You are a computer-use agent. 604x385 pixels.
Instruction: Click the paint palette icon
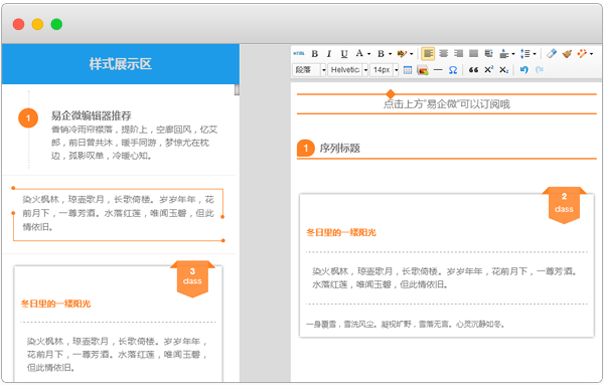pos(402,54)
